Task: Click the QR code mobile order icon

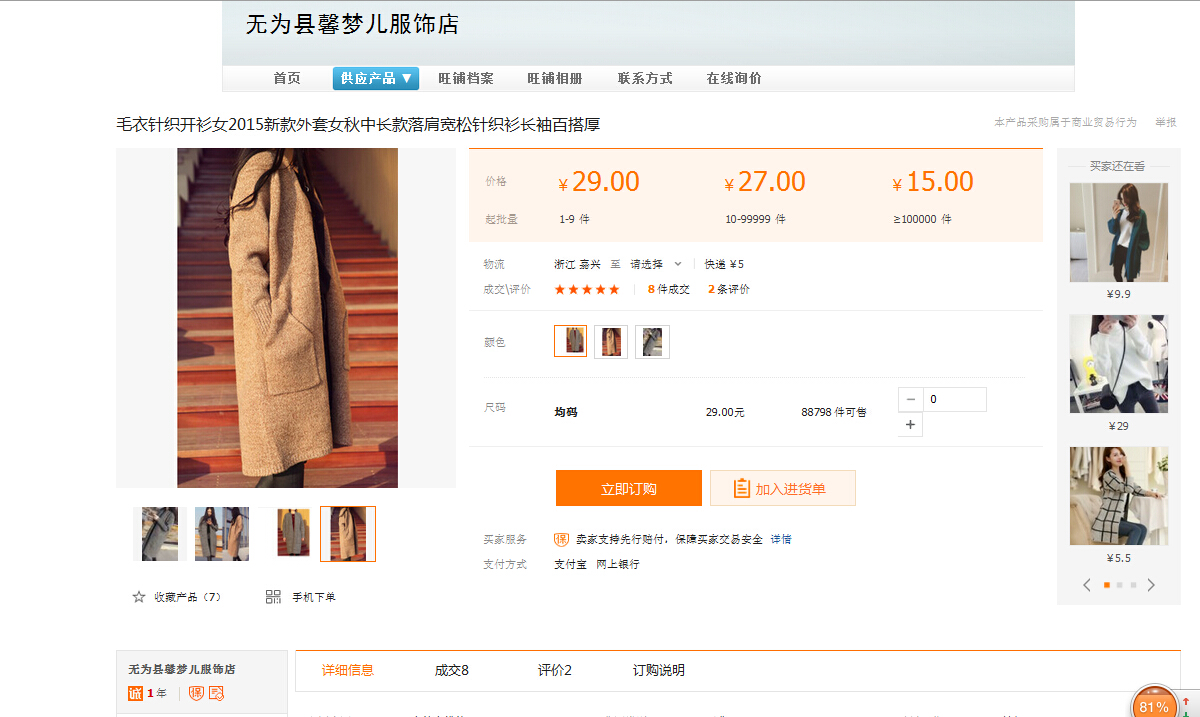Action: (273, 597)
